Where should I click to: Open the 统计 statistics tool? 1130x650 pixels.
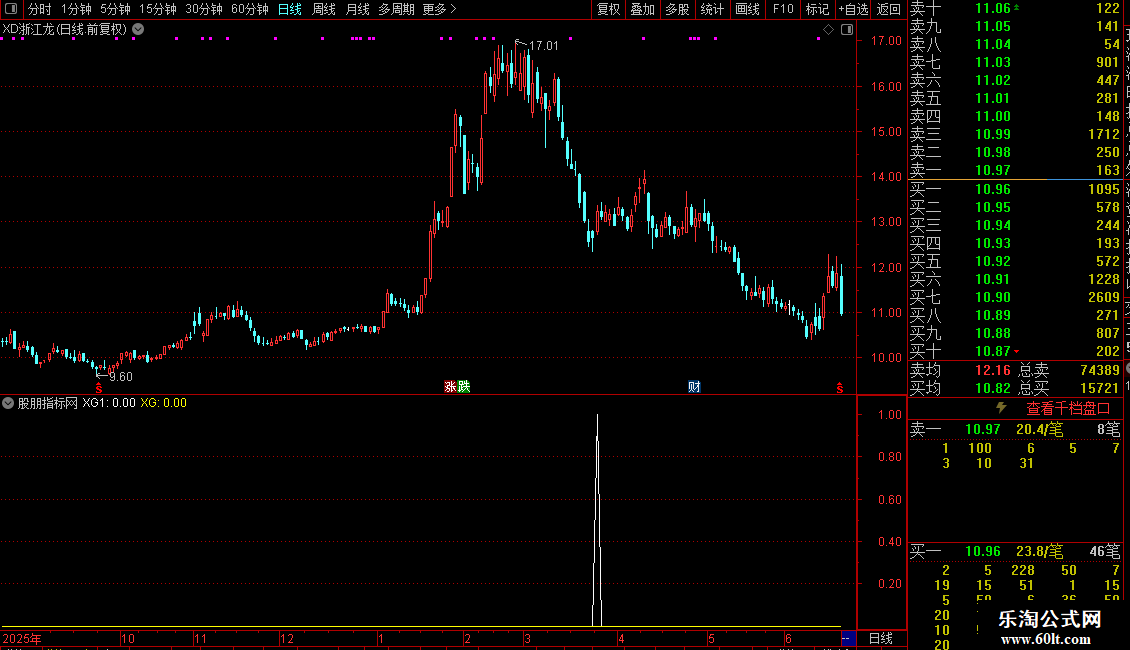coord(712,9)
